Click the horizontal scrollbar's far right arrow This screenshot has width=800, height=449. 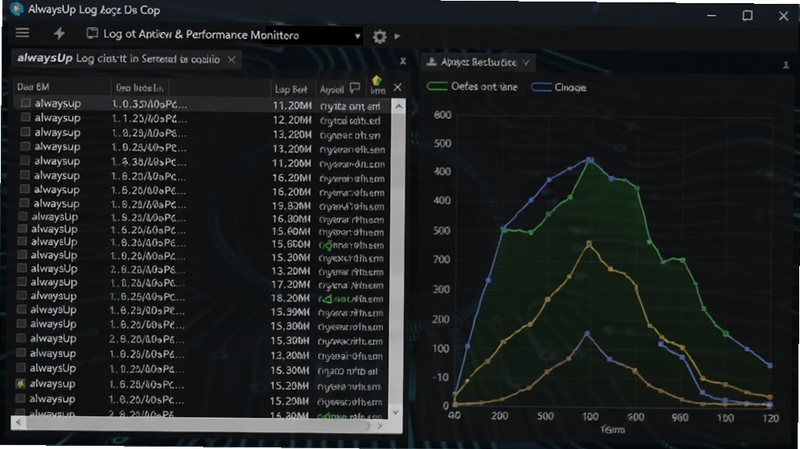(x=380, y=426)
